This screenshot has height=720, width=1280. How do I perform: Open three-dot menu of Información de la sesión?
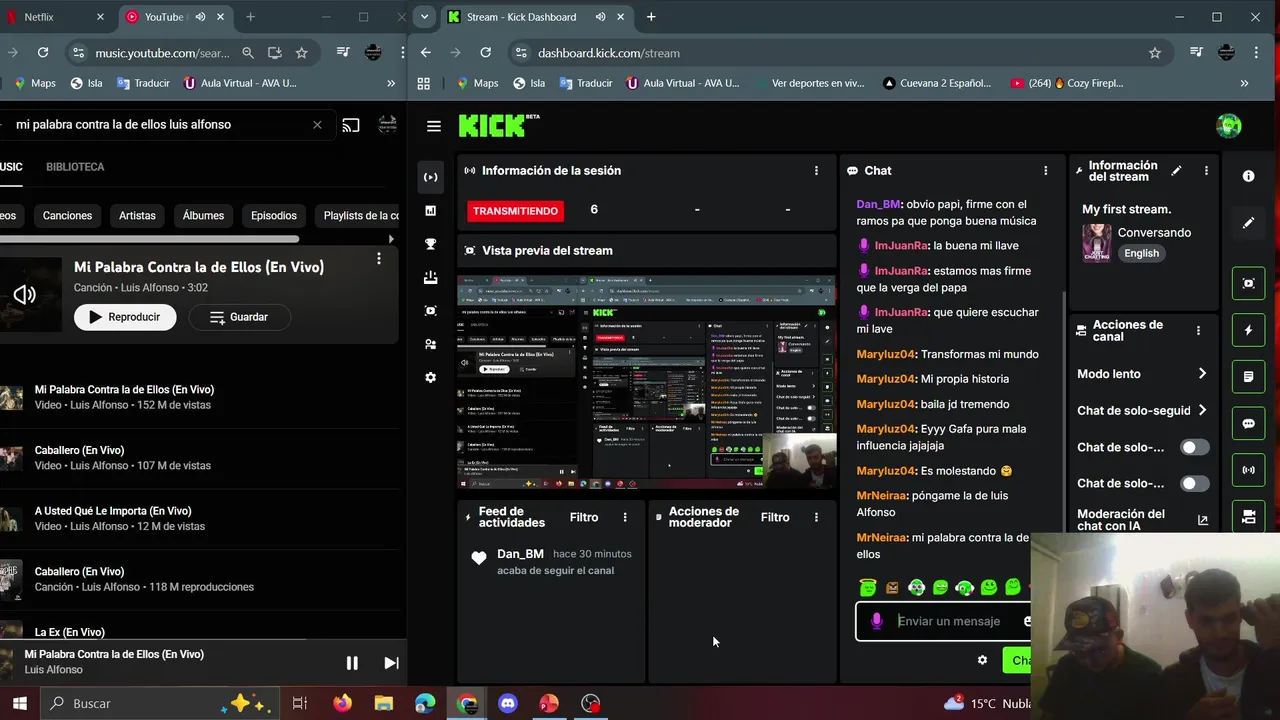point(816,171)
